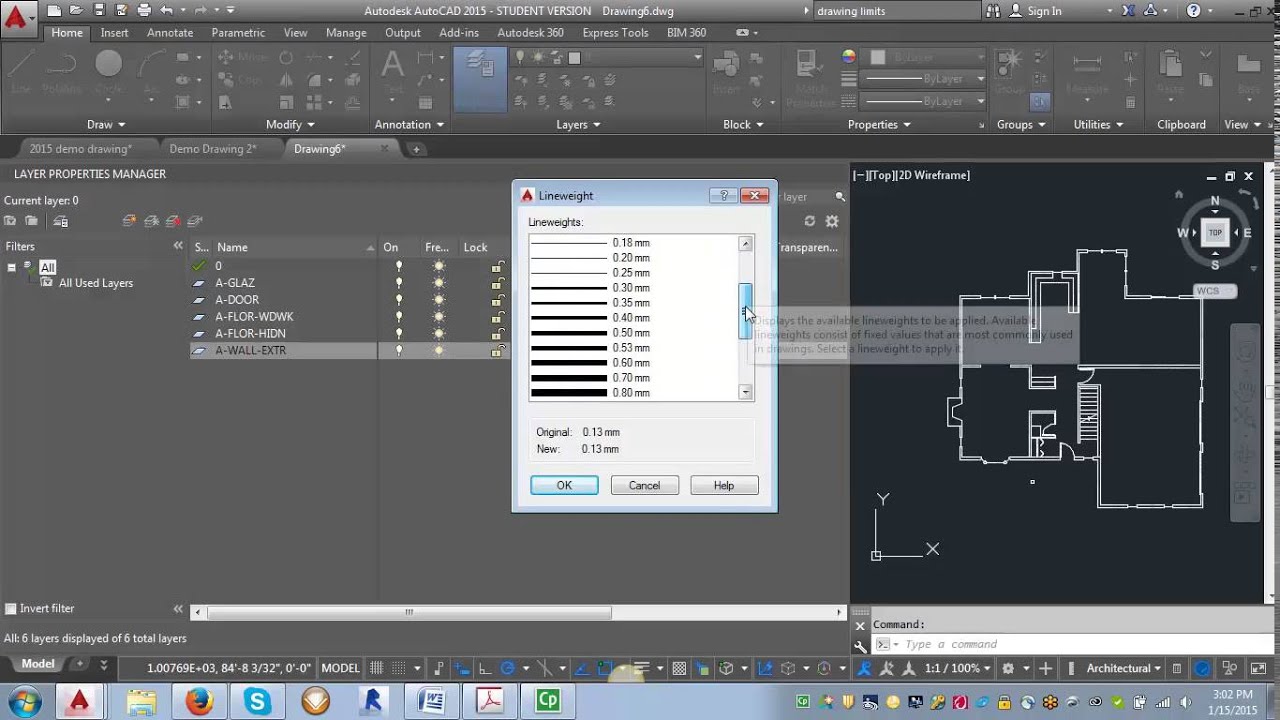1280x720 pixels.
Task: Open the 1:1 / 100% annotation scale dropdown
Action: pos(957,668)
